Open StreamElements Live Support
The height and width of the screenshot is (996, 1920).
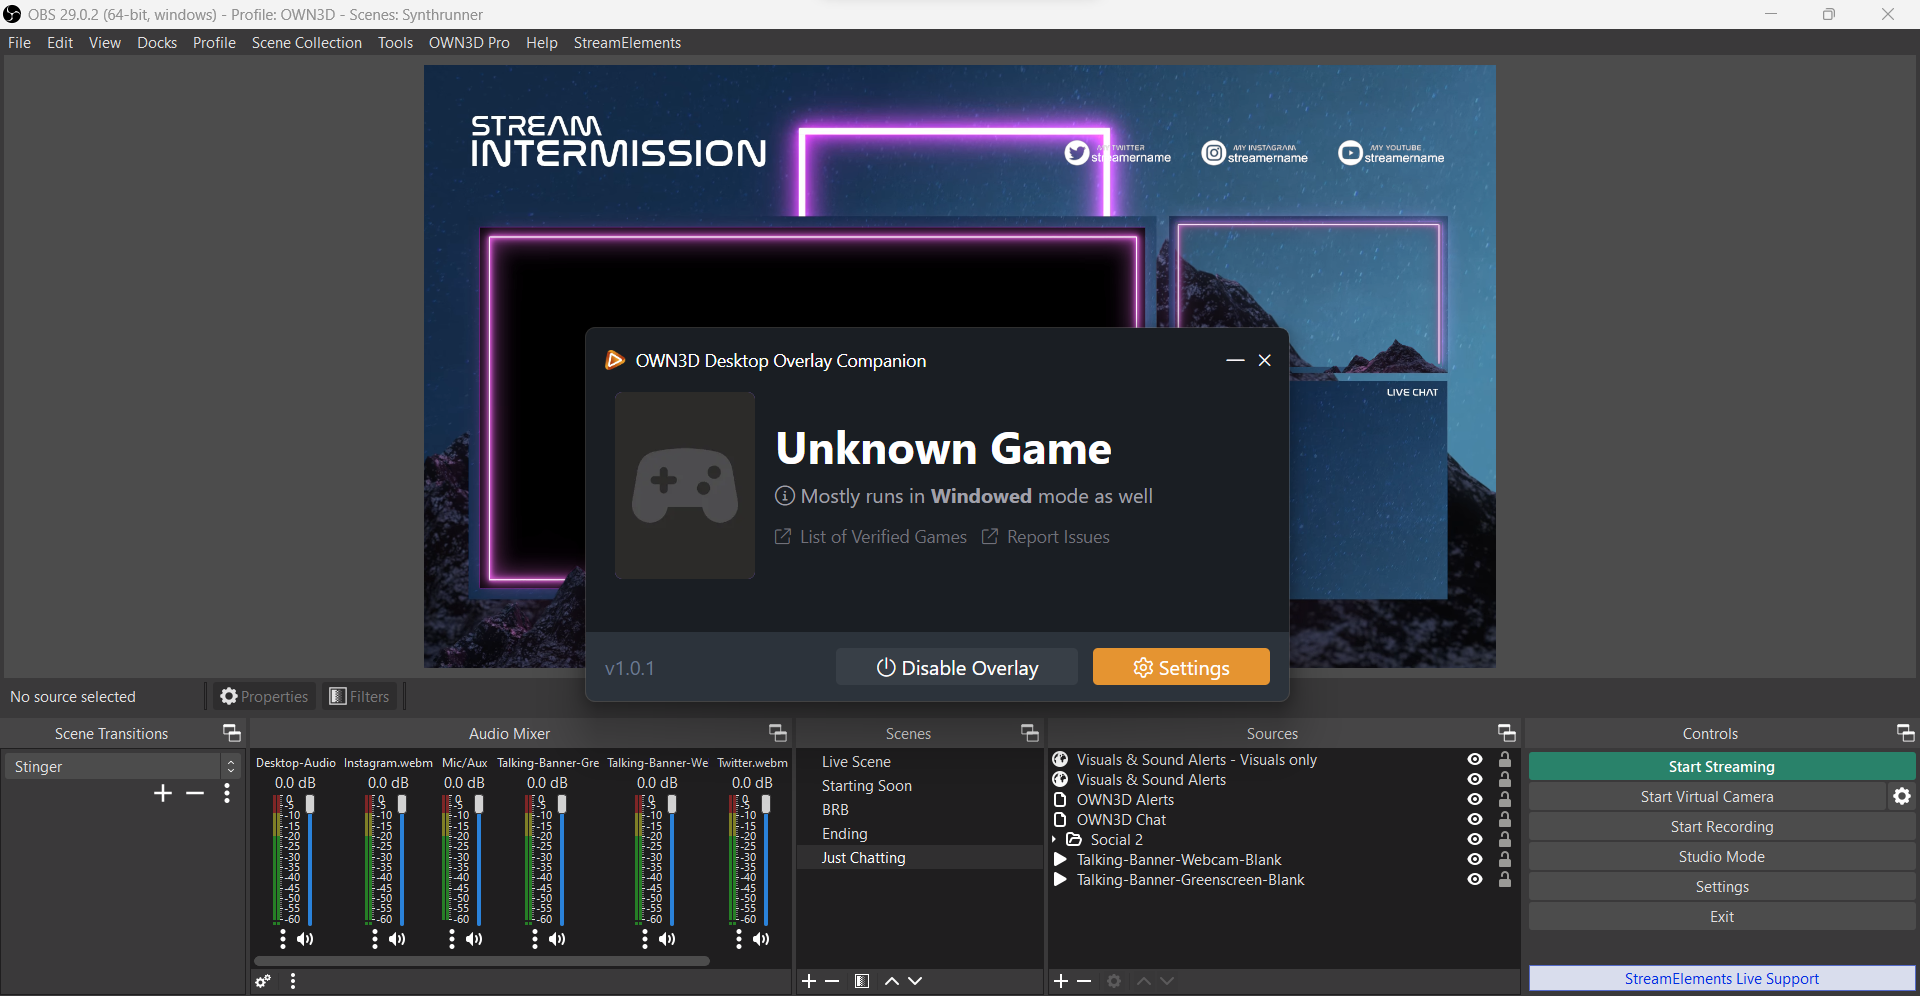[1721, 978]
